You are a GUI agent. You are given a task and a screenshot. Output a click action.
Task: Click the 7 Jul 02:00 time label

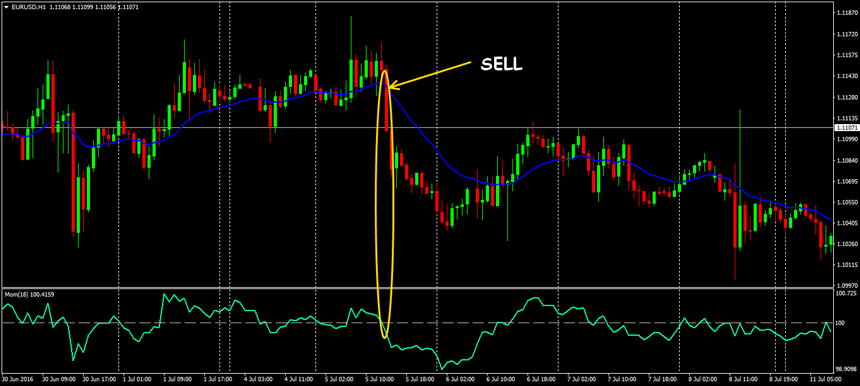[x=582, y=378]
